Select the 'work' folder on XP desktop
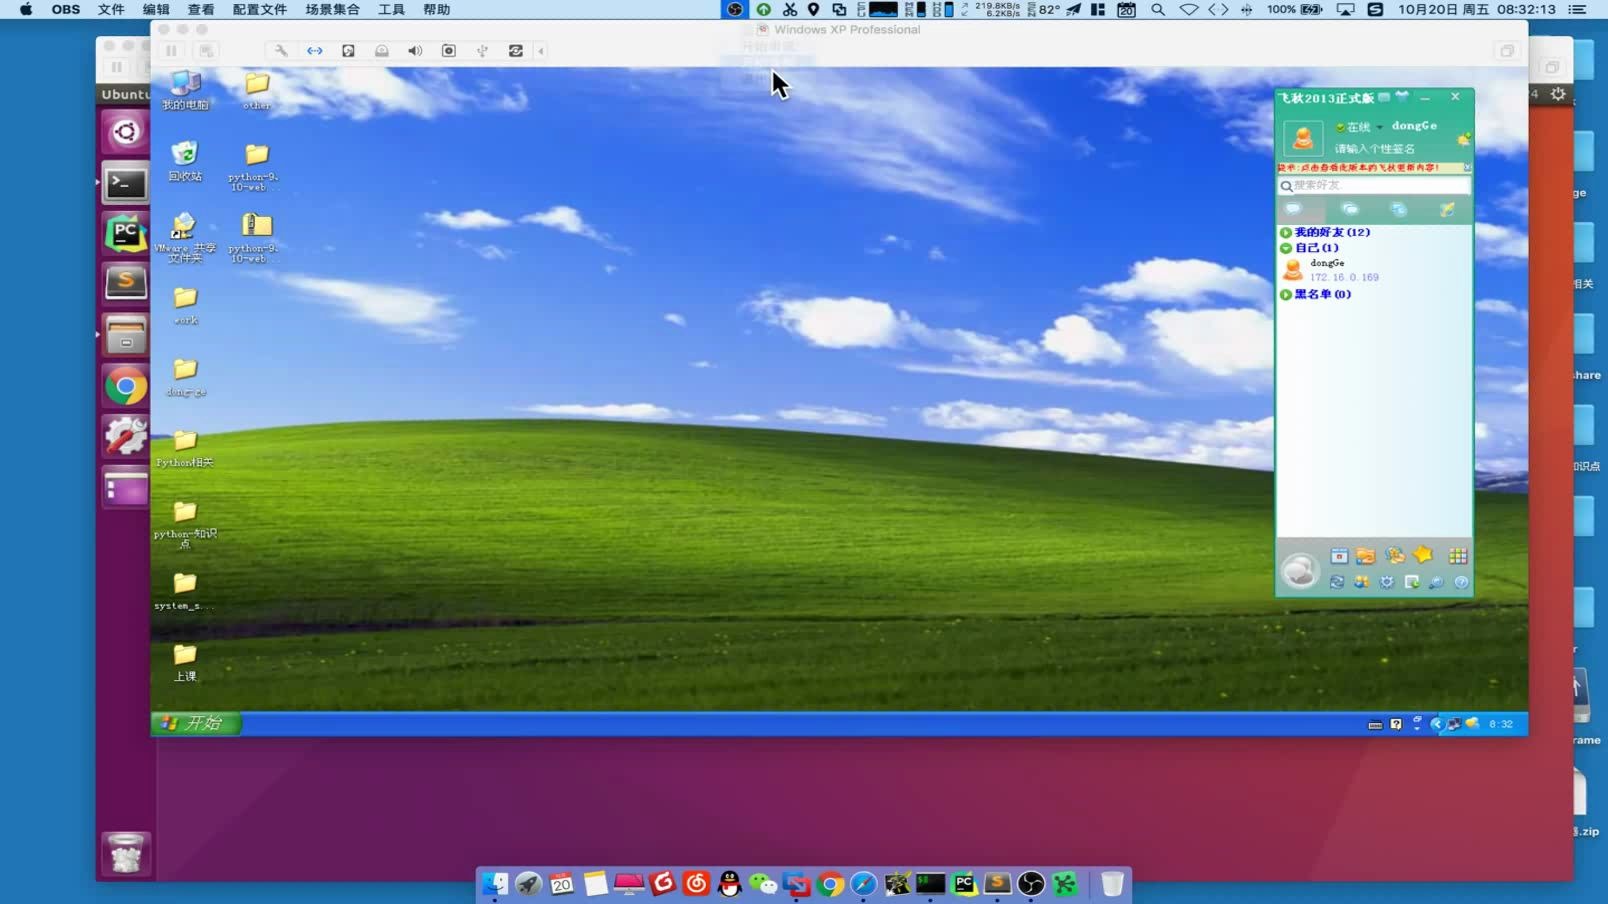The image size is (1608, 904). click(x=185, y=305)
